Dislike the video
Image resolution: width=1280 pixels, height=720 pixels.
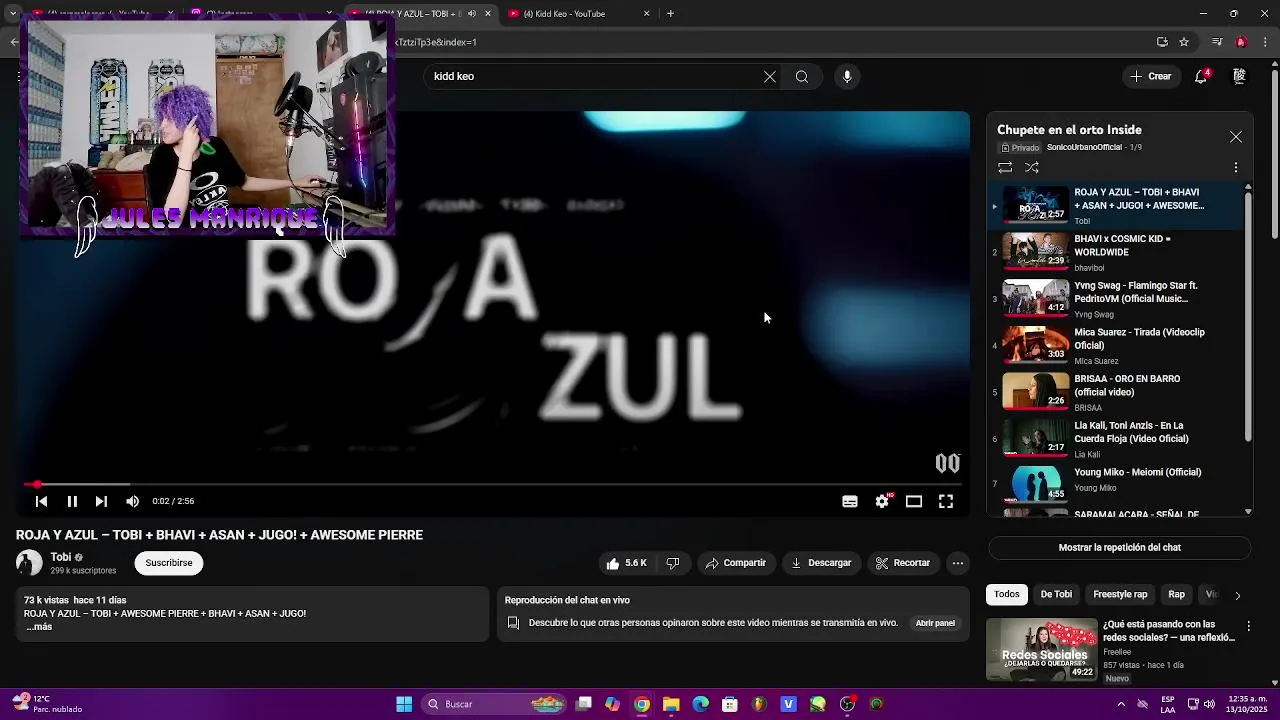tap(673, 563)
